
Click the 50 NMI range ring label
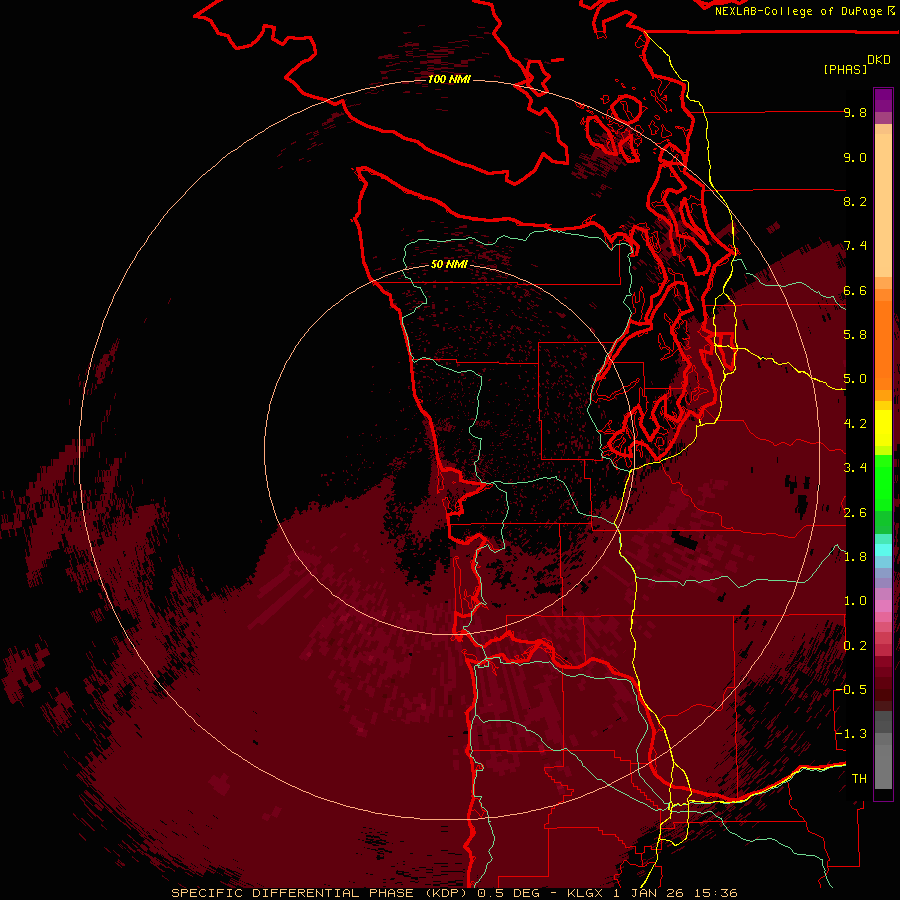[449, 264]
